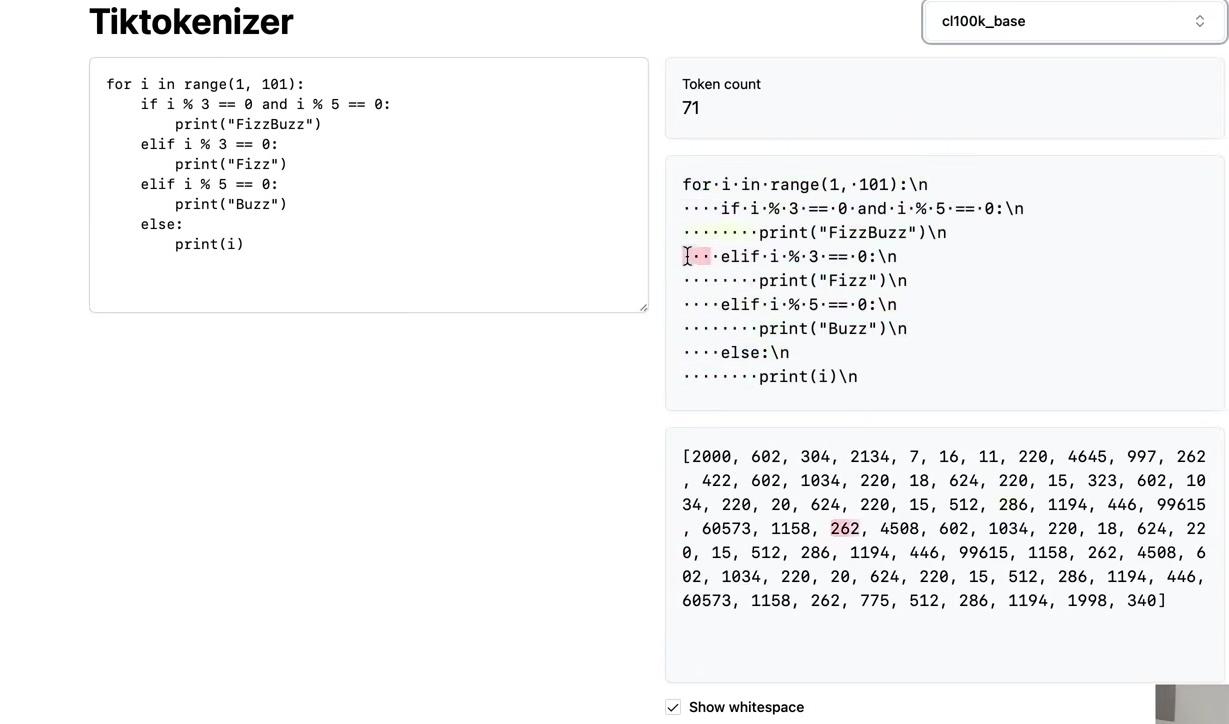Click the highlighted 262 token ID
This screenshot has height=724, width=1229.
tap(844, 529)
